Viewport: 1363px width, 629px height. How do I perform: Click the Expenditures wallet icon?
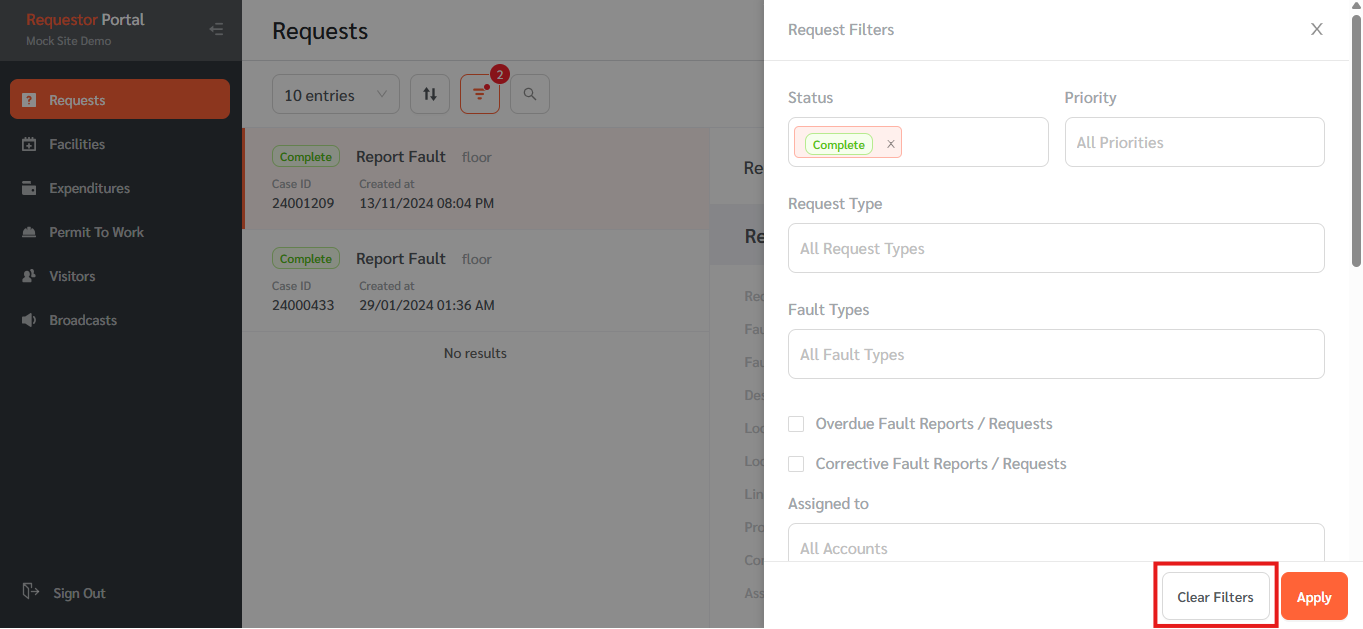[x=29, y=188]
